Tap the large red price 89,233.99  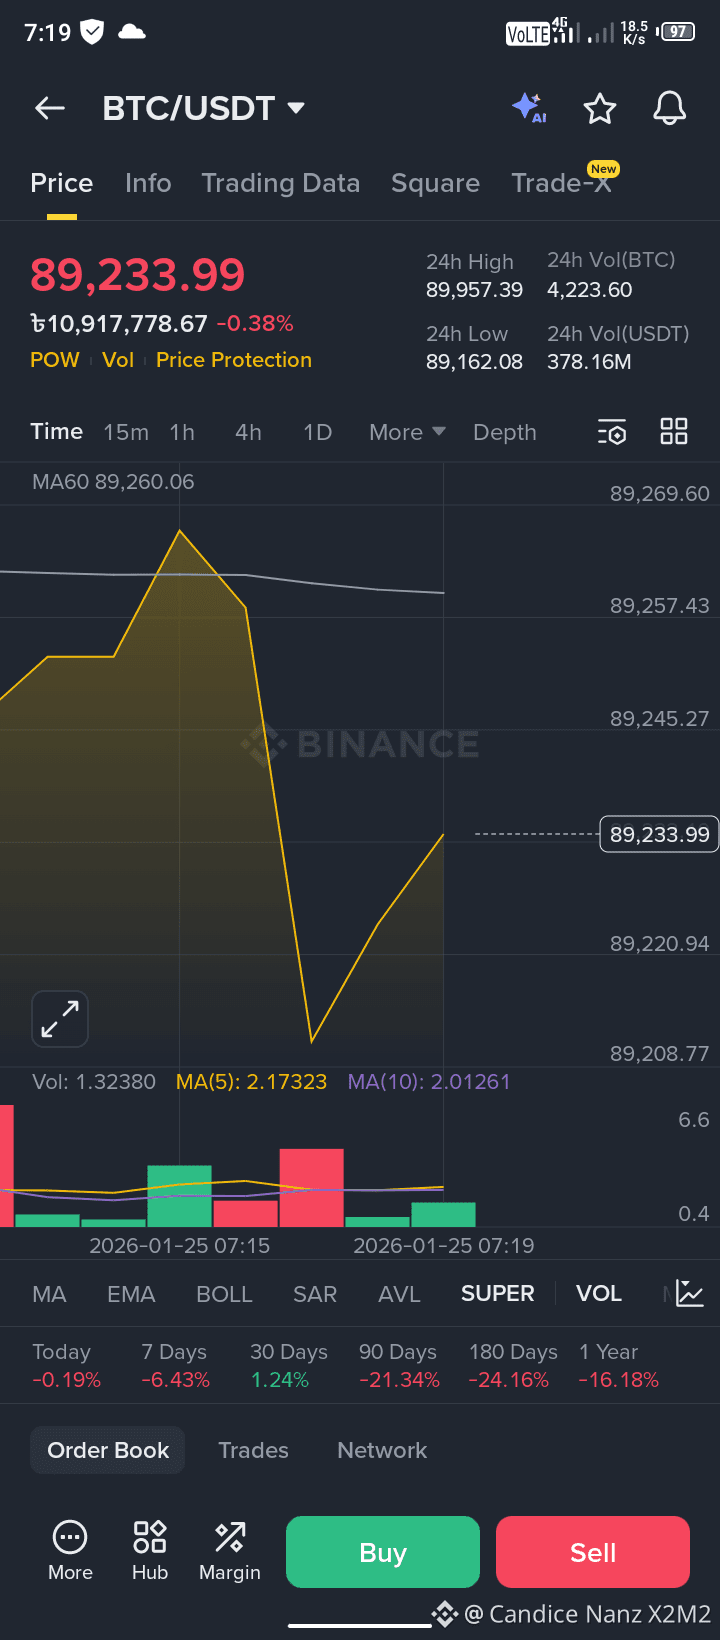point(138,275)
